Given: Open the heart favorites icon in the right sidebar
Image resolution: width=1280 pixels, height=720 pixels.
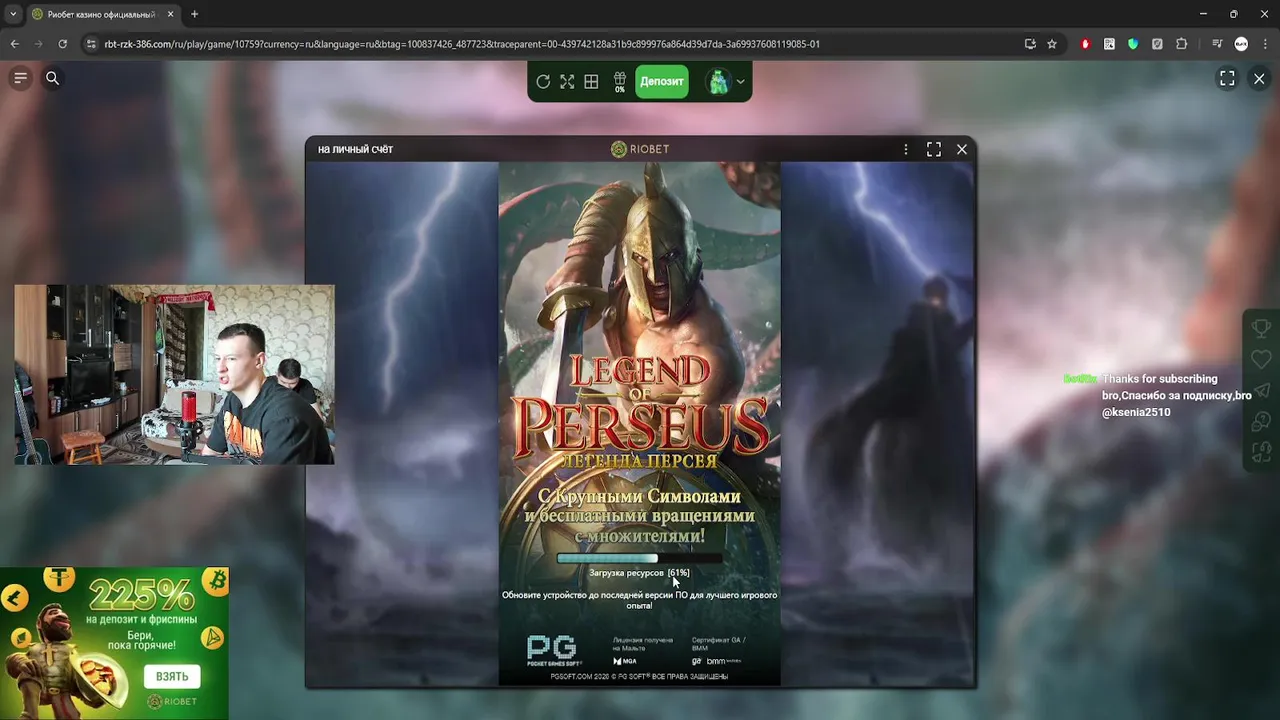Looking at the screenshot, I should [x=1261, y=359].
